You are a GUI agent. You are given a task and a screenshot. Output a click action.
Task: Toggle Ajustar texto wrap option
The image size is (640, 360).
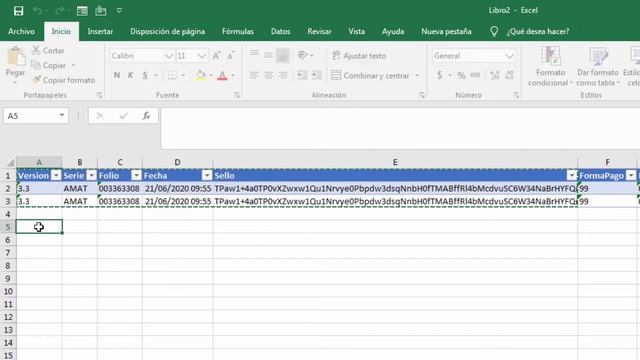(x=359, y=56)
